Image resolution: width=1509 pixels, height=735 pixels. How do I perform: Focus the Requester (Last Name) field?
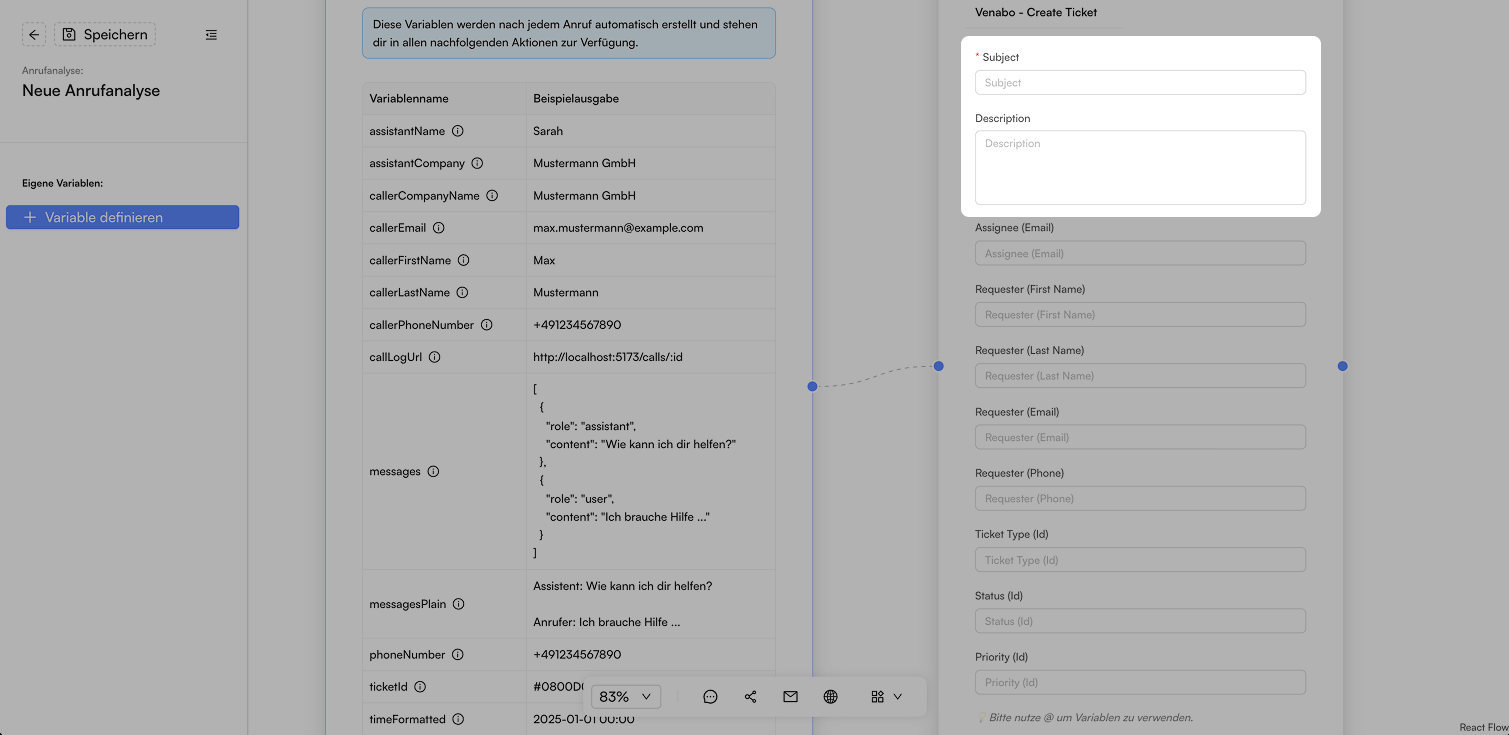tap(1140, 376)
